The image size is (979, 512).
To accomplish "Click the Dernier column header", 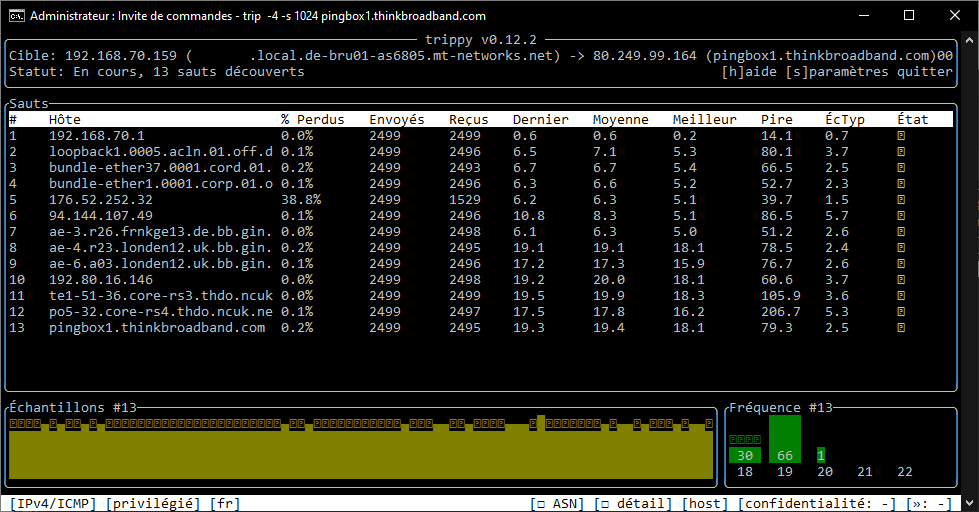I will tap(541, 119).
